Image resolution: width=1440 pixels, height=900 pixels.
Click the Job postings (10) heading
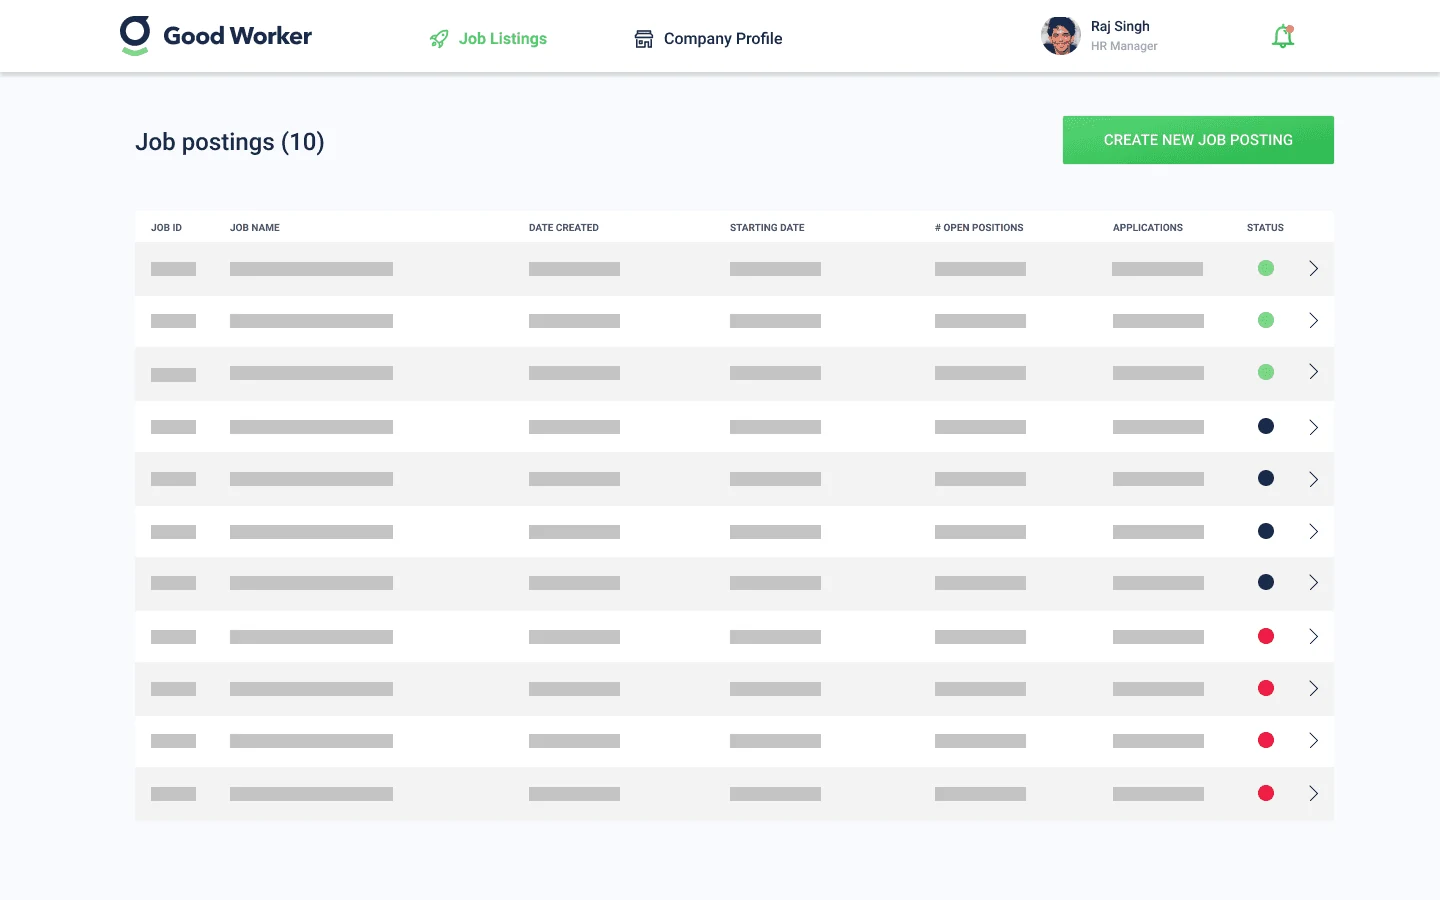point(230,142)
